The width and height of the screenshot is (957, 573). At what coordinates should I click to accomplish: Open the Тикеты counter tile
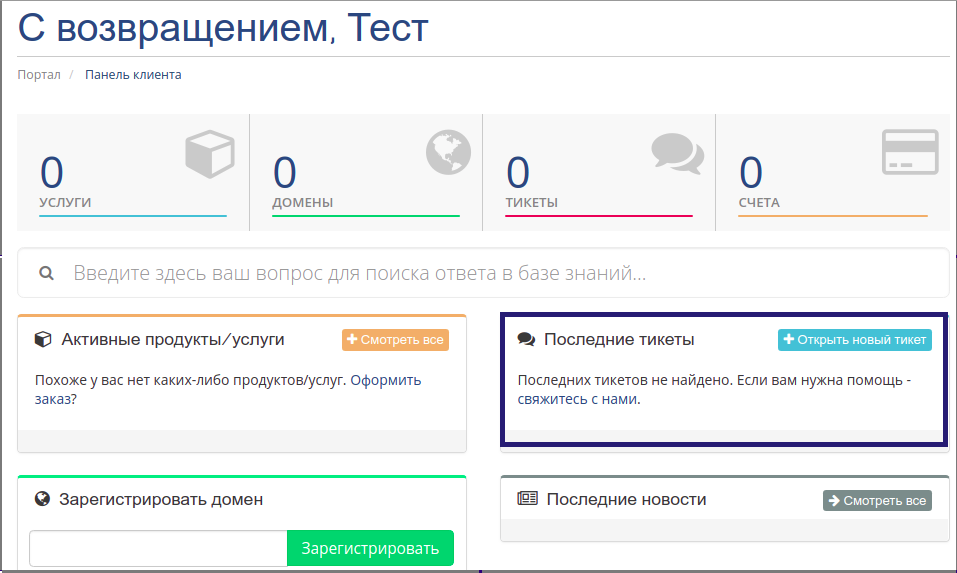point(599,172)
